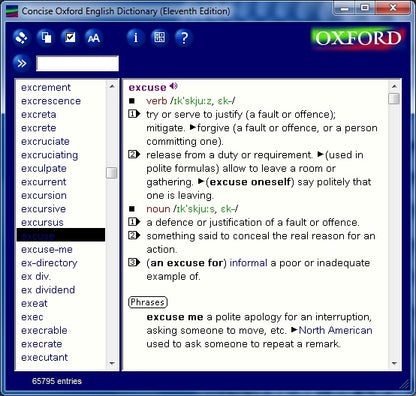Select 'excrescence' in word list
416x396 pixels.
pos(51,101)
